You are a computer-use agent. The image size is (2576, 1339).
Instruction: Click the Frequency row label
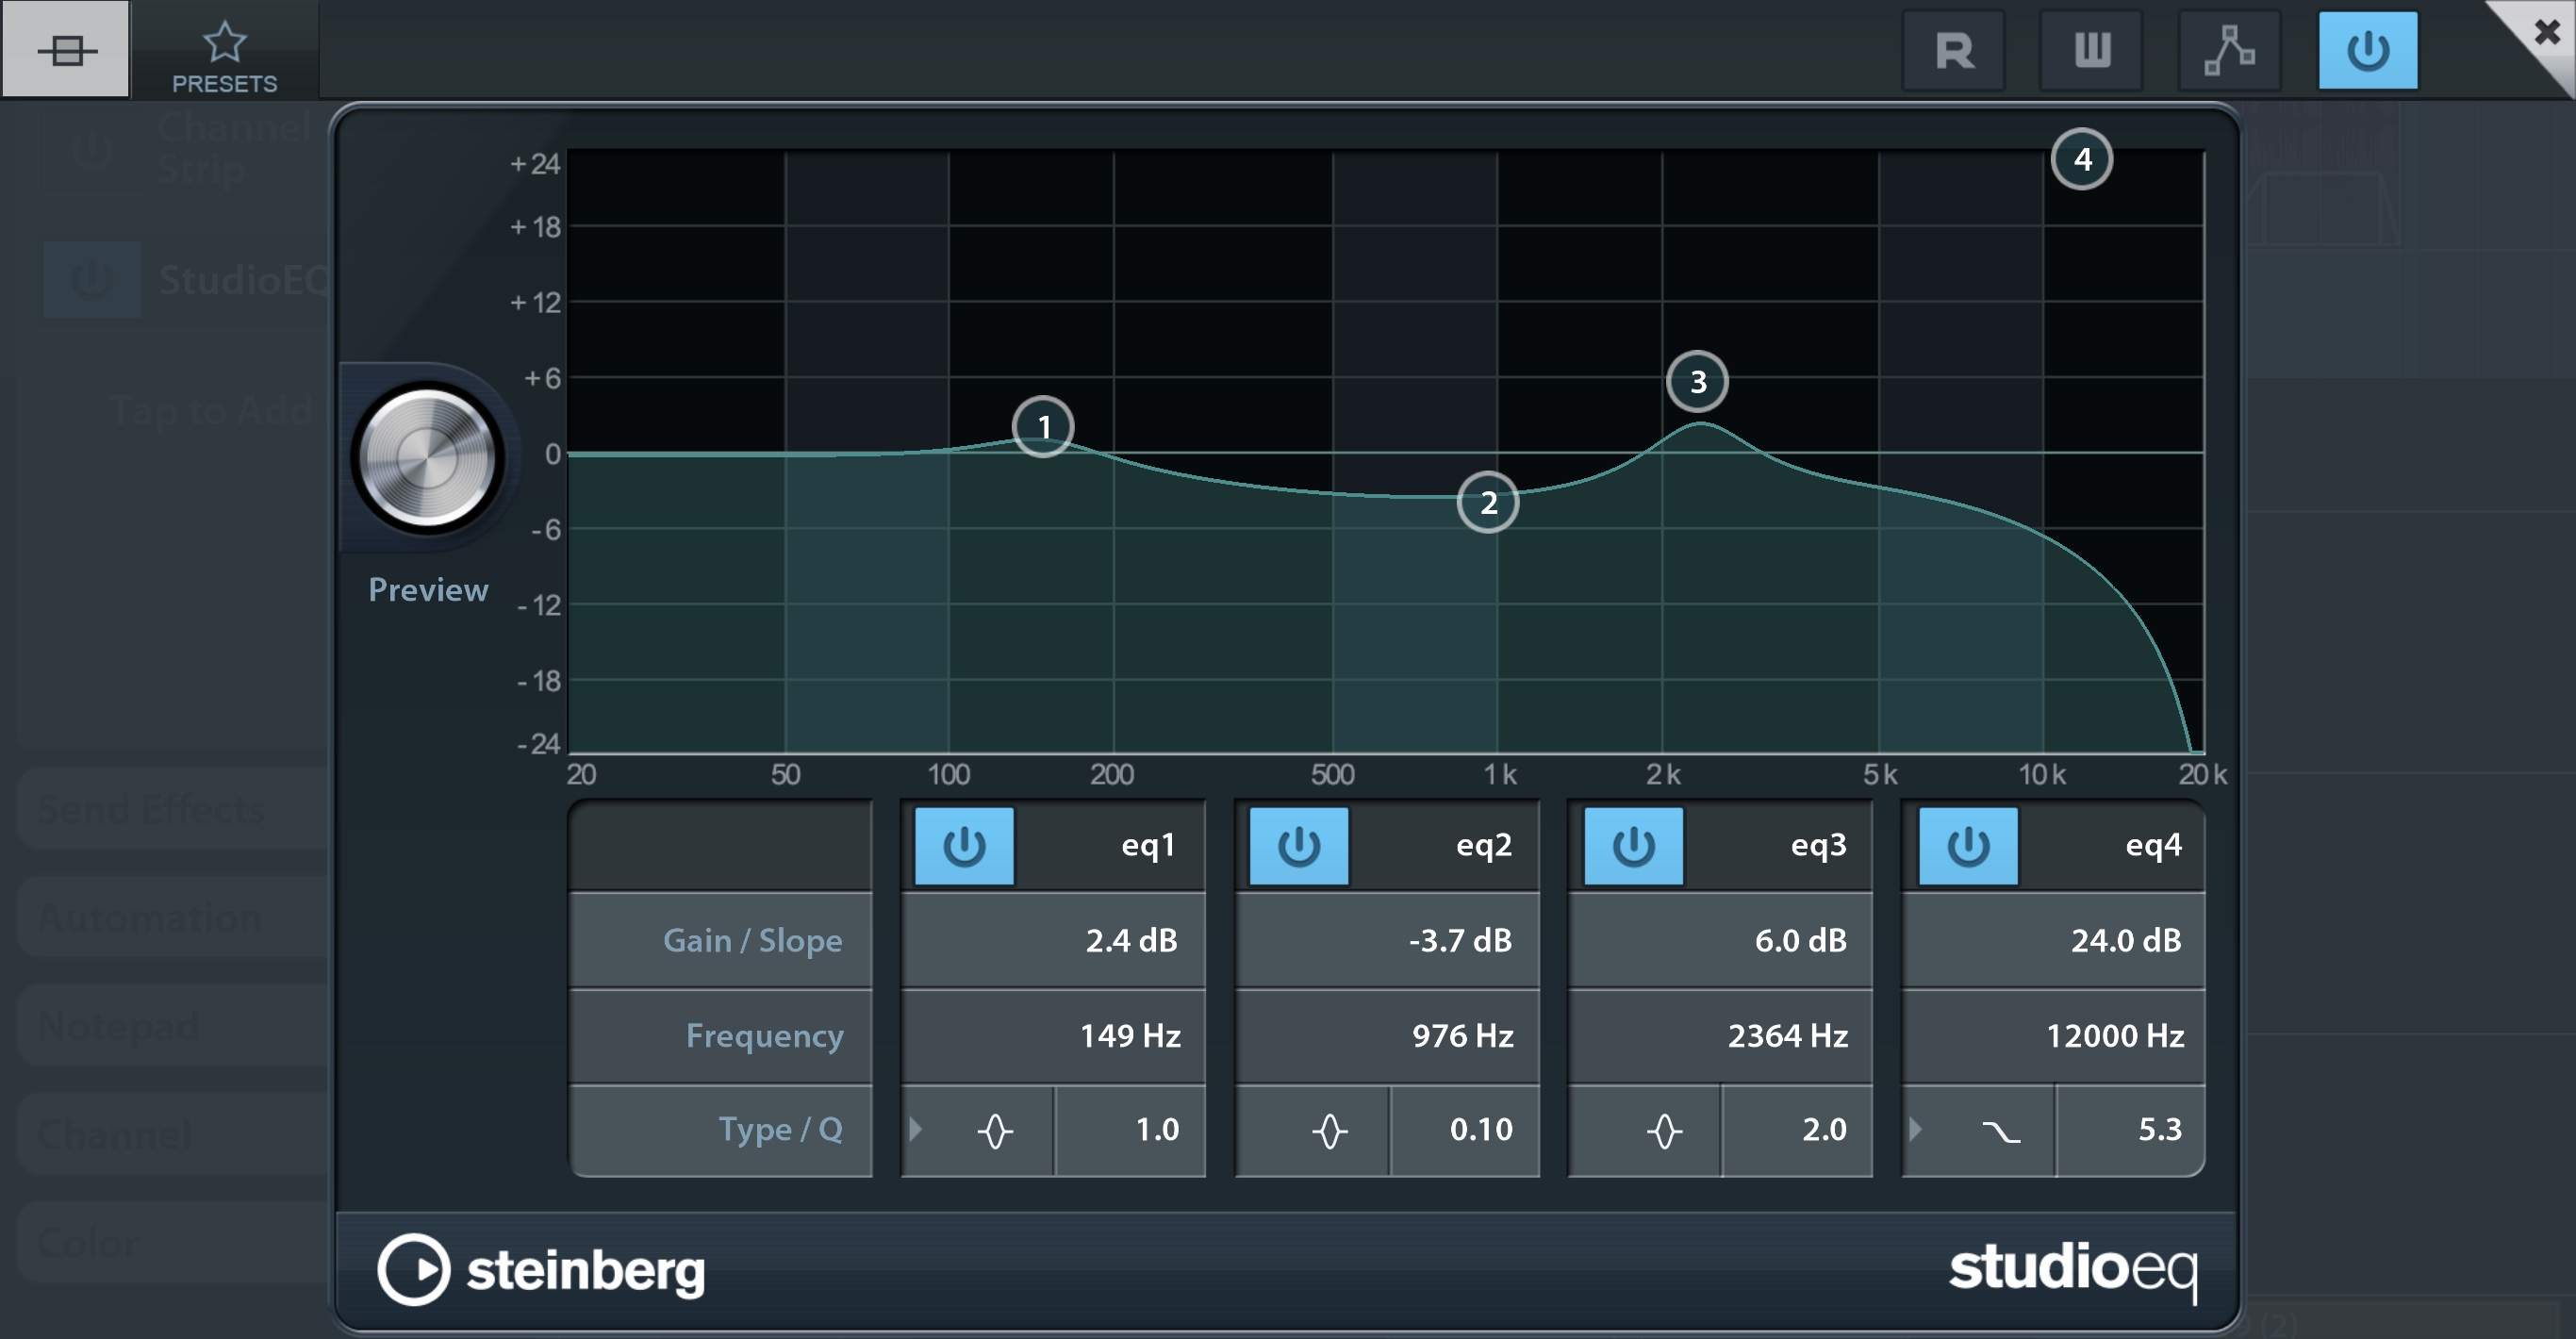pyautogui.click(x=765, y=1035)
